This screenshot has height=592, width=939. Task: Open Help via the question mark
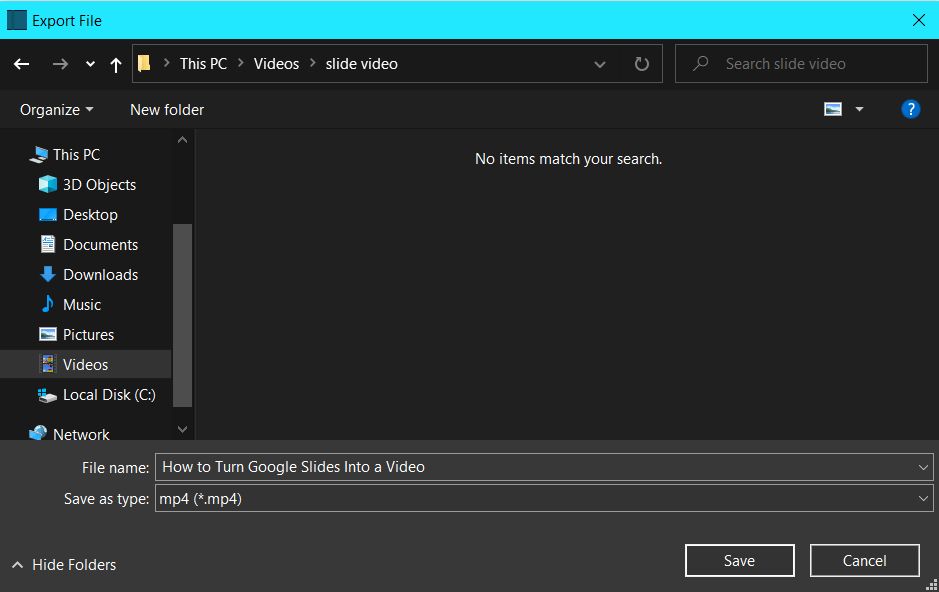point(910,109)
